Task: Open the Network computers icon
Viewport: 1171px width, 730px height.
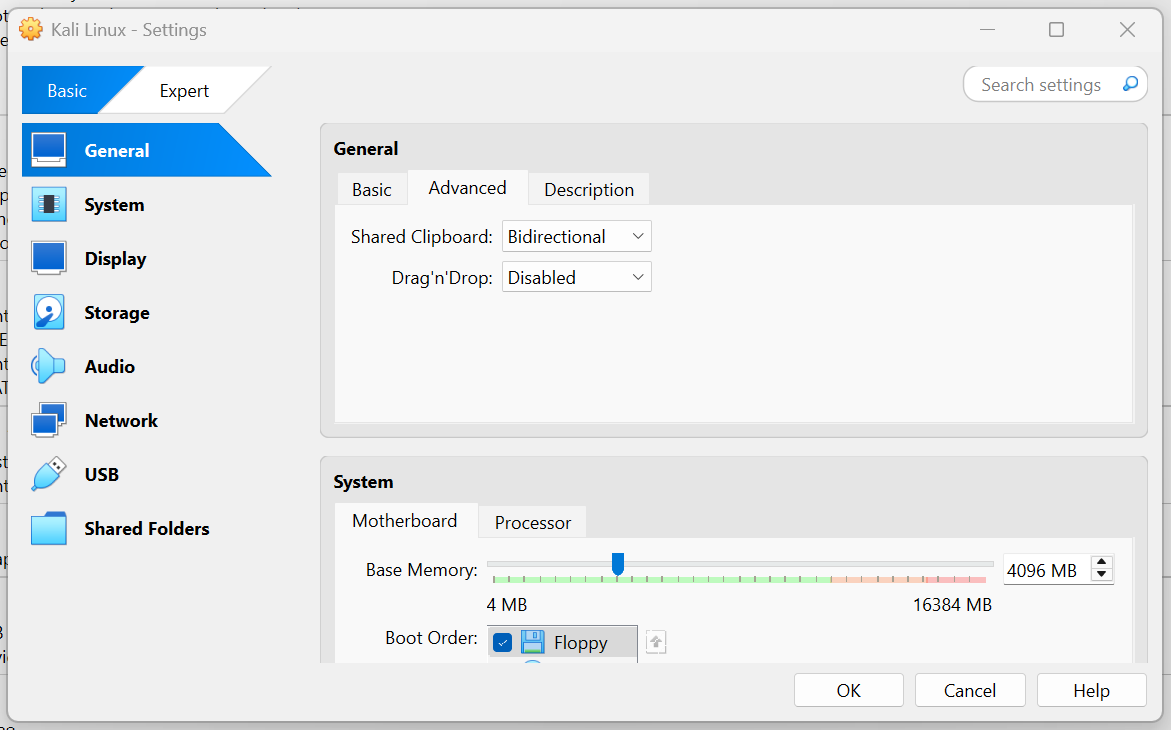Action: 49,420
